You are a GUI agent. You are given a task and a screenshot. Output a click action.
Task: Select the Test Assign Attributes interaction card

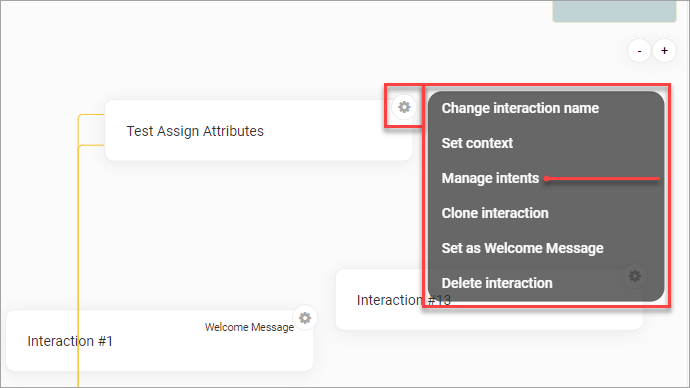click(x=258, y=131)
